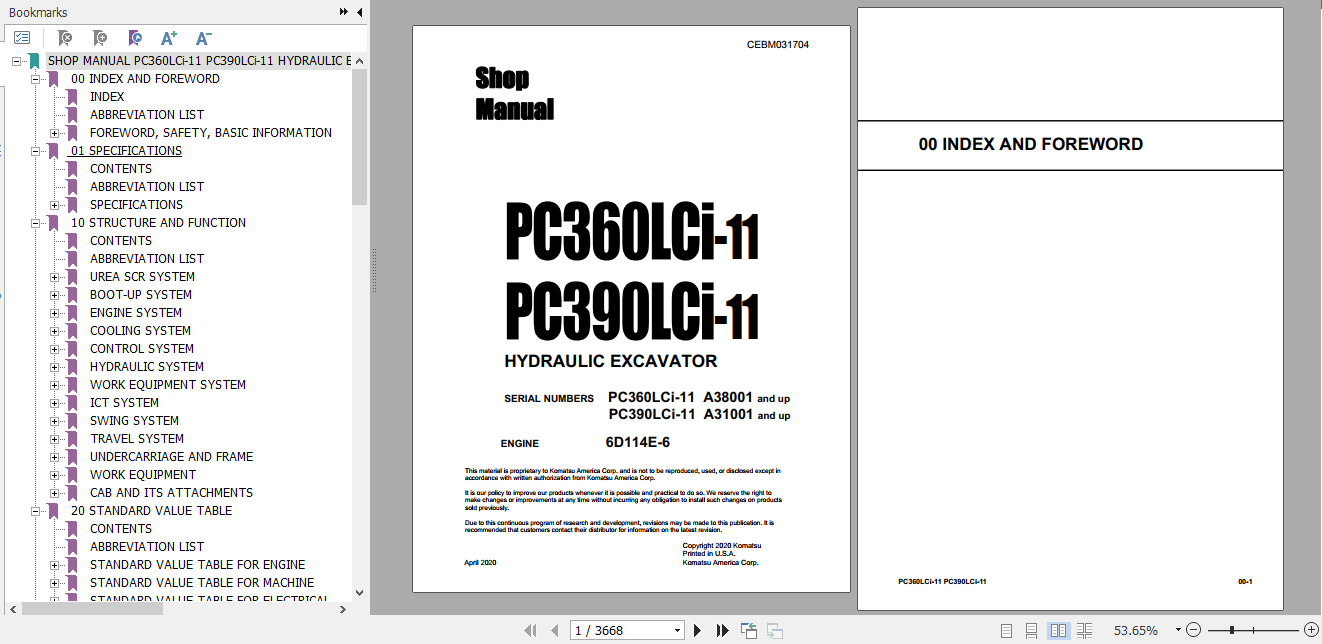
Task: Collapse the 20 STANDARD VALUE TABLE section
Action: click(x=36, y=511)
